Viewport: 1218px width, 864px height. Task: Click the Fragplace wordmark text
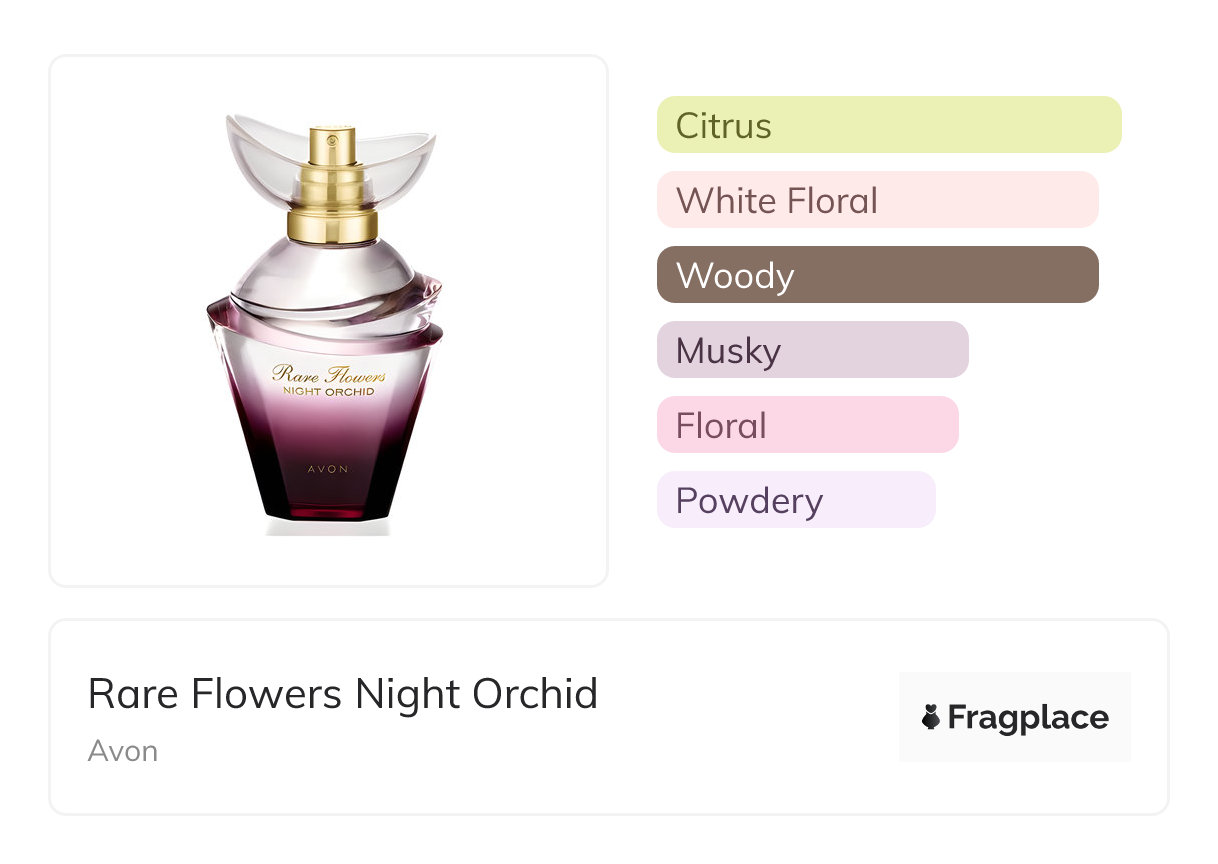point(1027,718)
